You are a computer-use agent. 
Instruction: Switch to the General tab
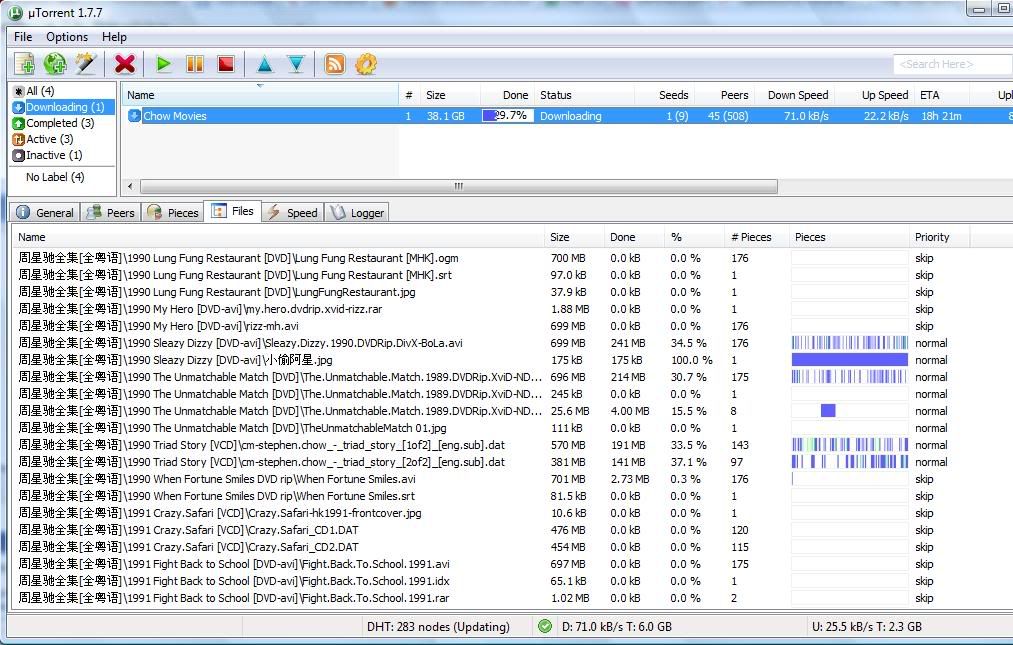point(45,213)
